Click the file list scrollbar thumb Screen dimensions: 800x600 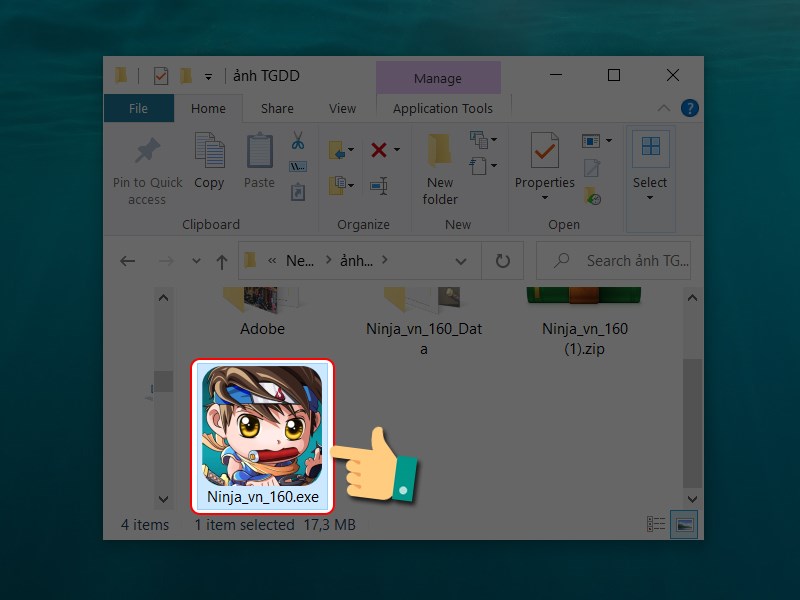pyautogui.click(x=692, y=423)
